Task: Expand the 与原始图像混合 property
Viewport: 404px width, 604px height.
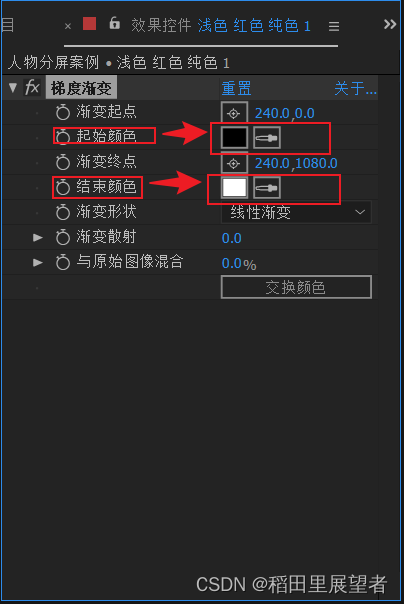Action: (x=38, y=263)
